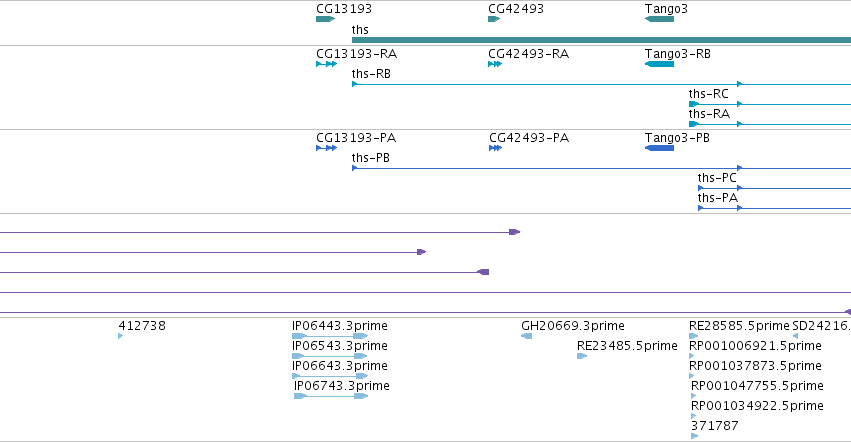Click the ths-RC transcript label

[x=709, y=94]
